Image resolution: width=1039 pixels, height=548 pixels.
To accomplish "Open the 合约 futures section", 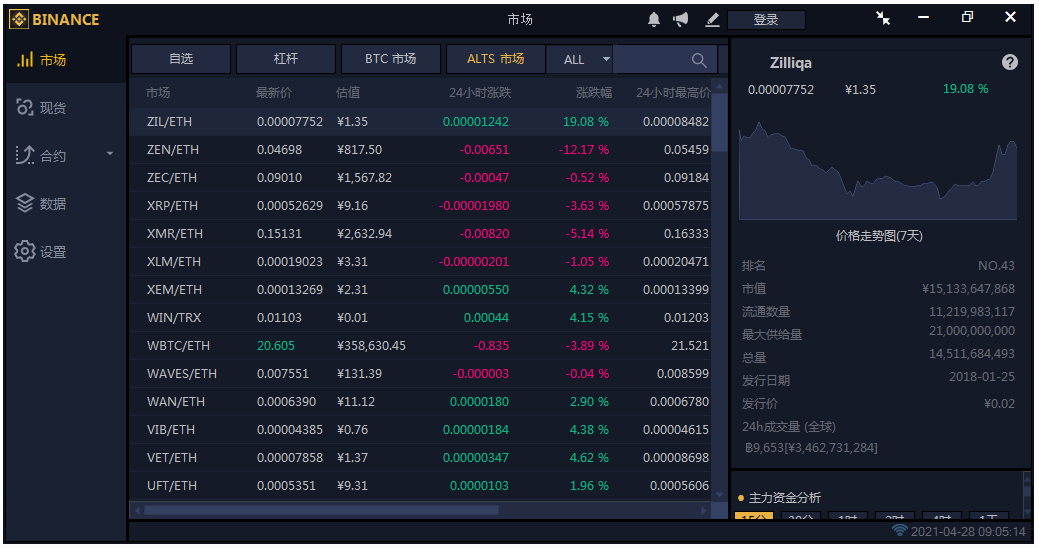I will (65, 156).
